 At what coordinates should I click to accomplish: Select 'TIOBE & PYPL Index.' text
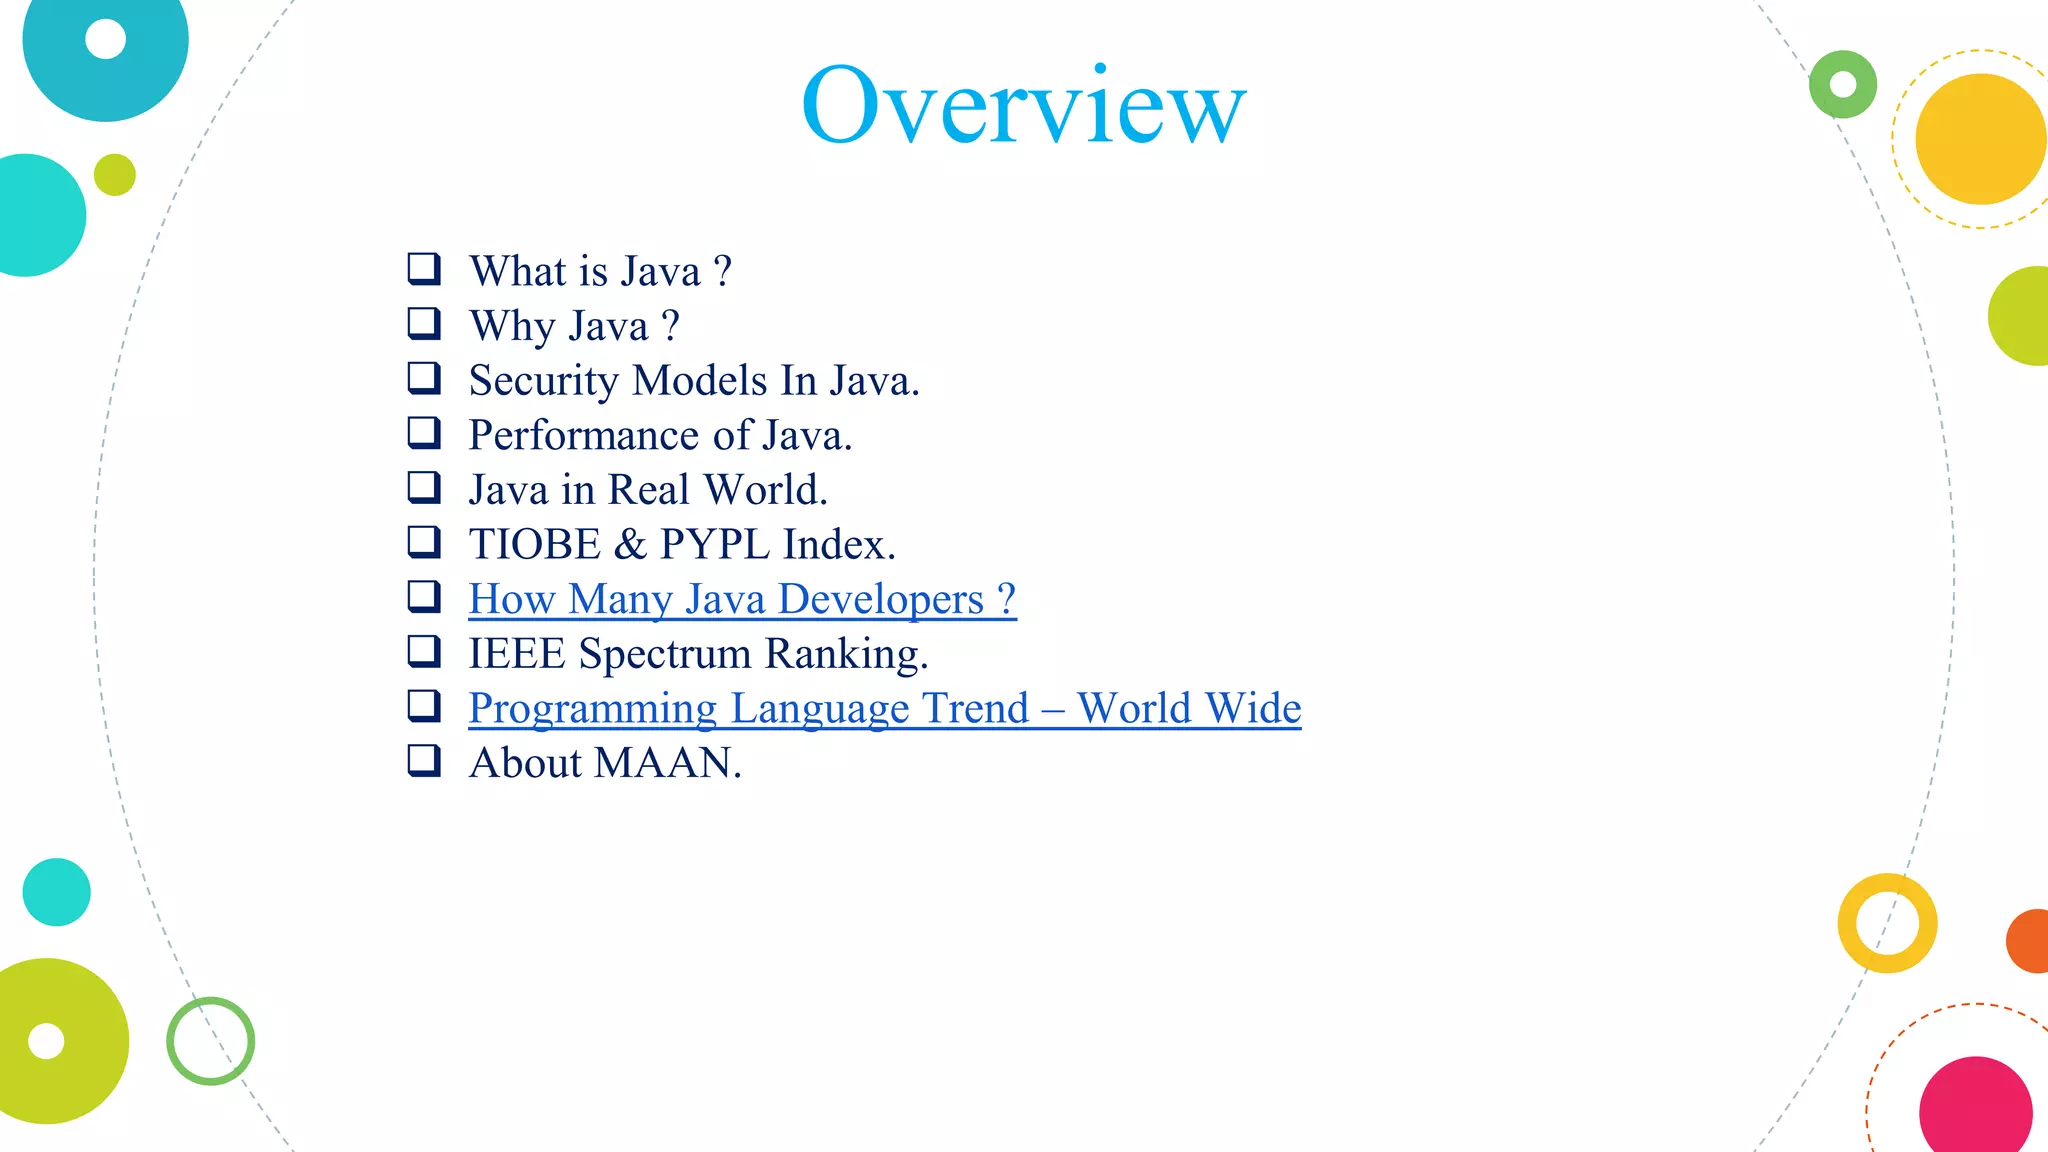682,545
